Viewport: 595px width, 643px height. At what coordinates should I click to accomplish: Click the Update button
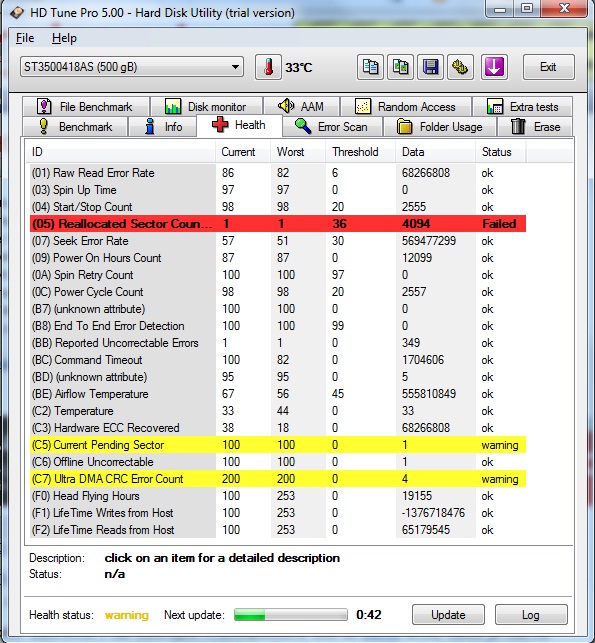[x=448, y=615]
